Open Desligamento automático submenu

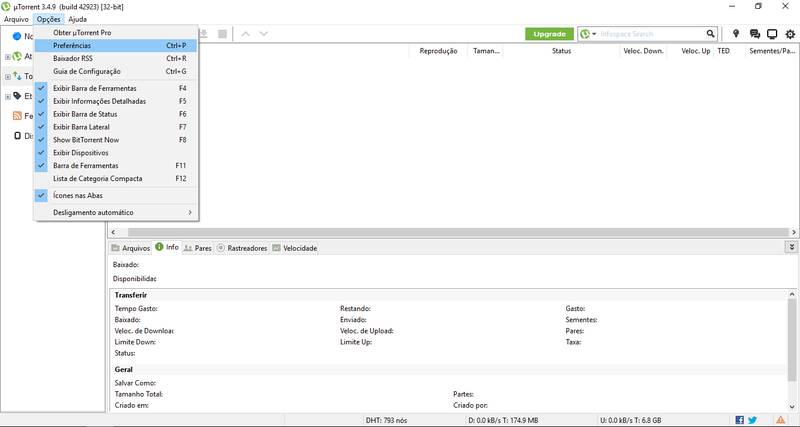pyautogui.click(x=116, y=212)
